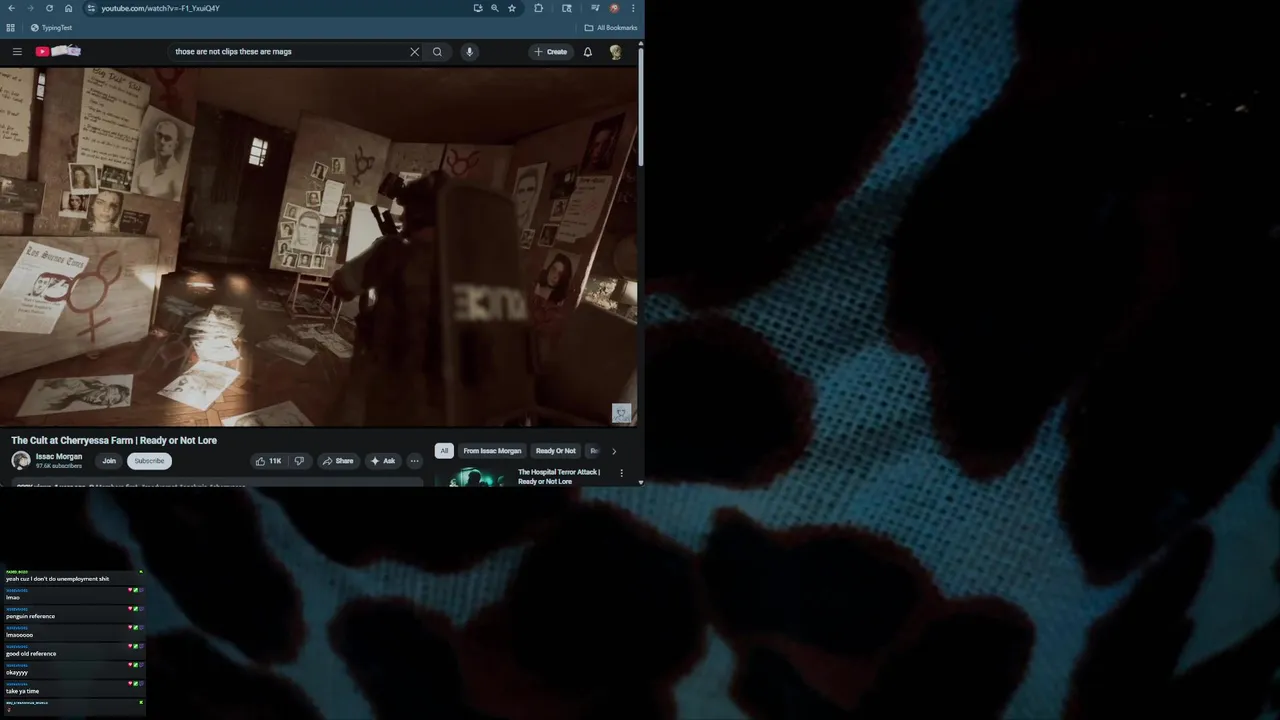Select the Ready Or Not chip
This screenshot has width=1280, height=720.
(556, 451)
